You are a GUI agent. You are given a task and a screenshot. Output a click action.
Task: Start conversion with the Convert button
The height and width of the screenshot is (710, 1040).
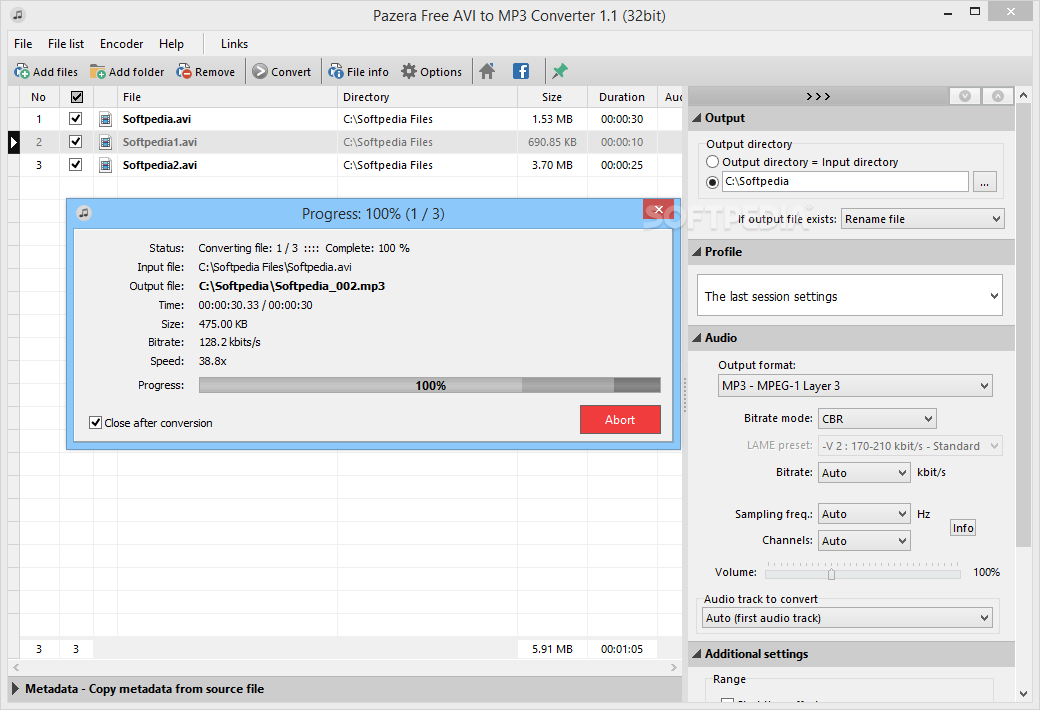pyautogui.click(x=282, y=72)
